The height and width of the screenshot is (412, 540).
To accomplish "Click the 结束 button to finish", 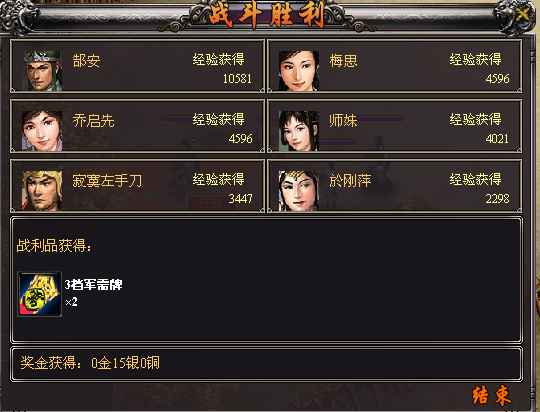I will pos(491,395).
